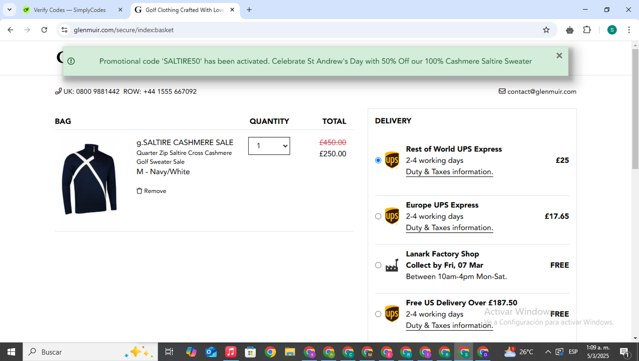Open the weather widget showing 26°C

point(519,352)
